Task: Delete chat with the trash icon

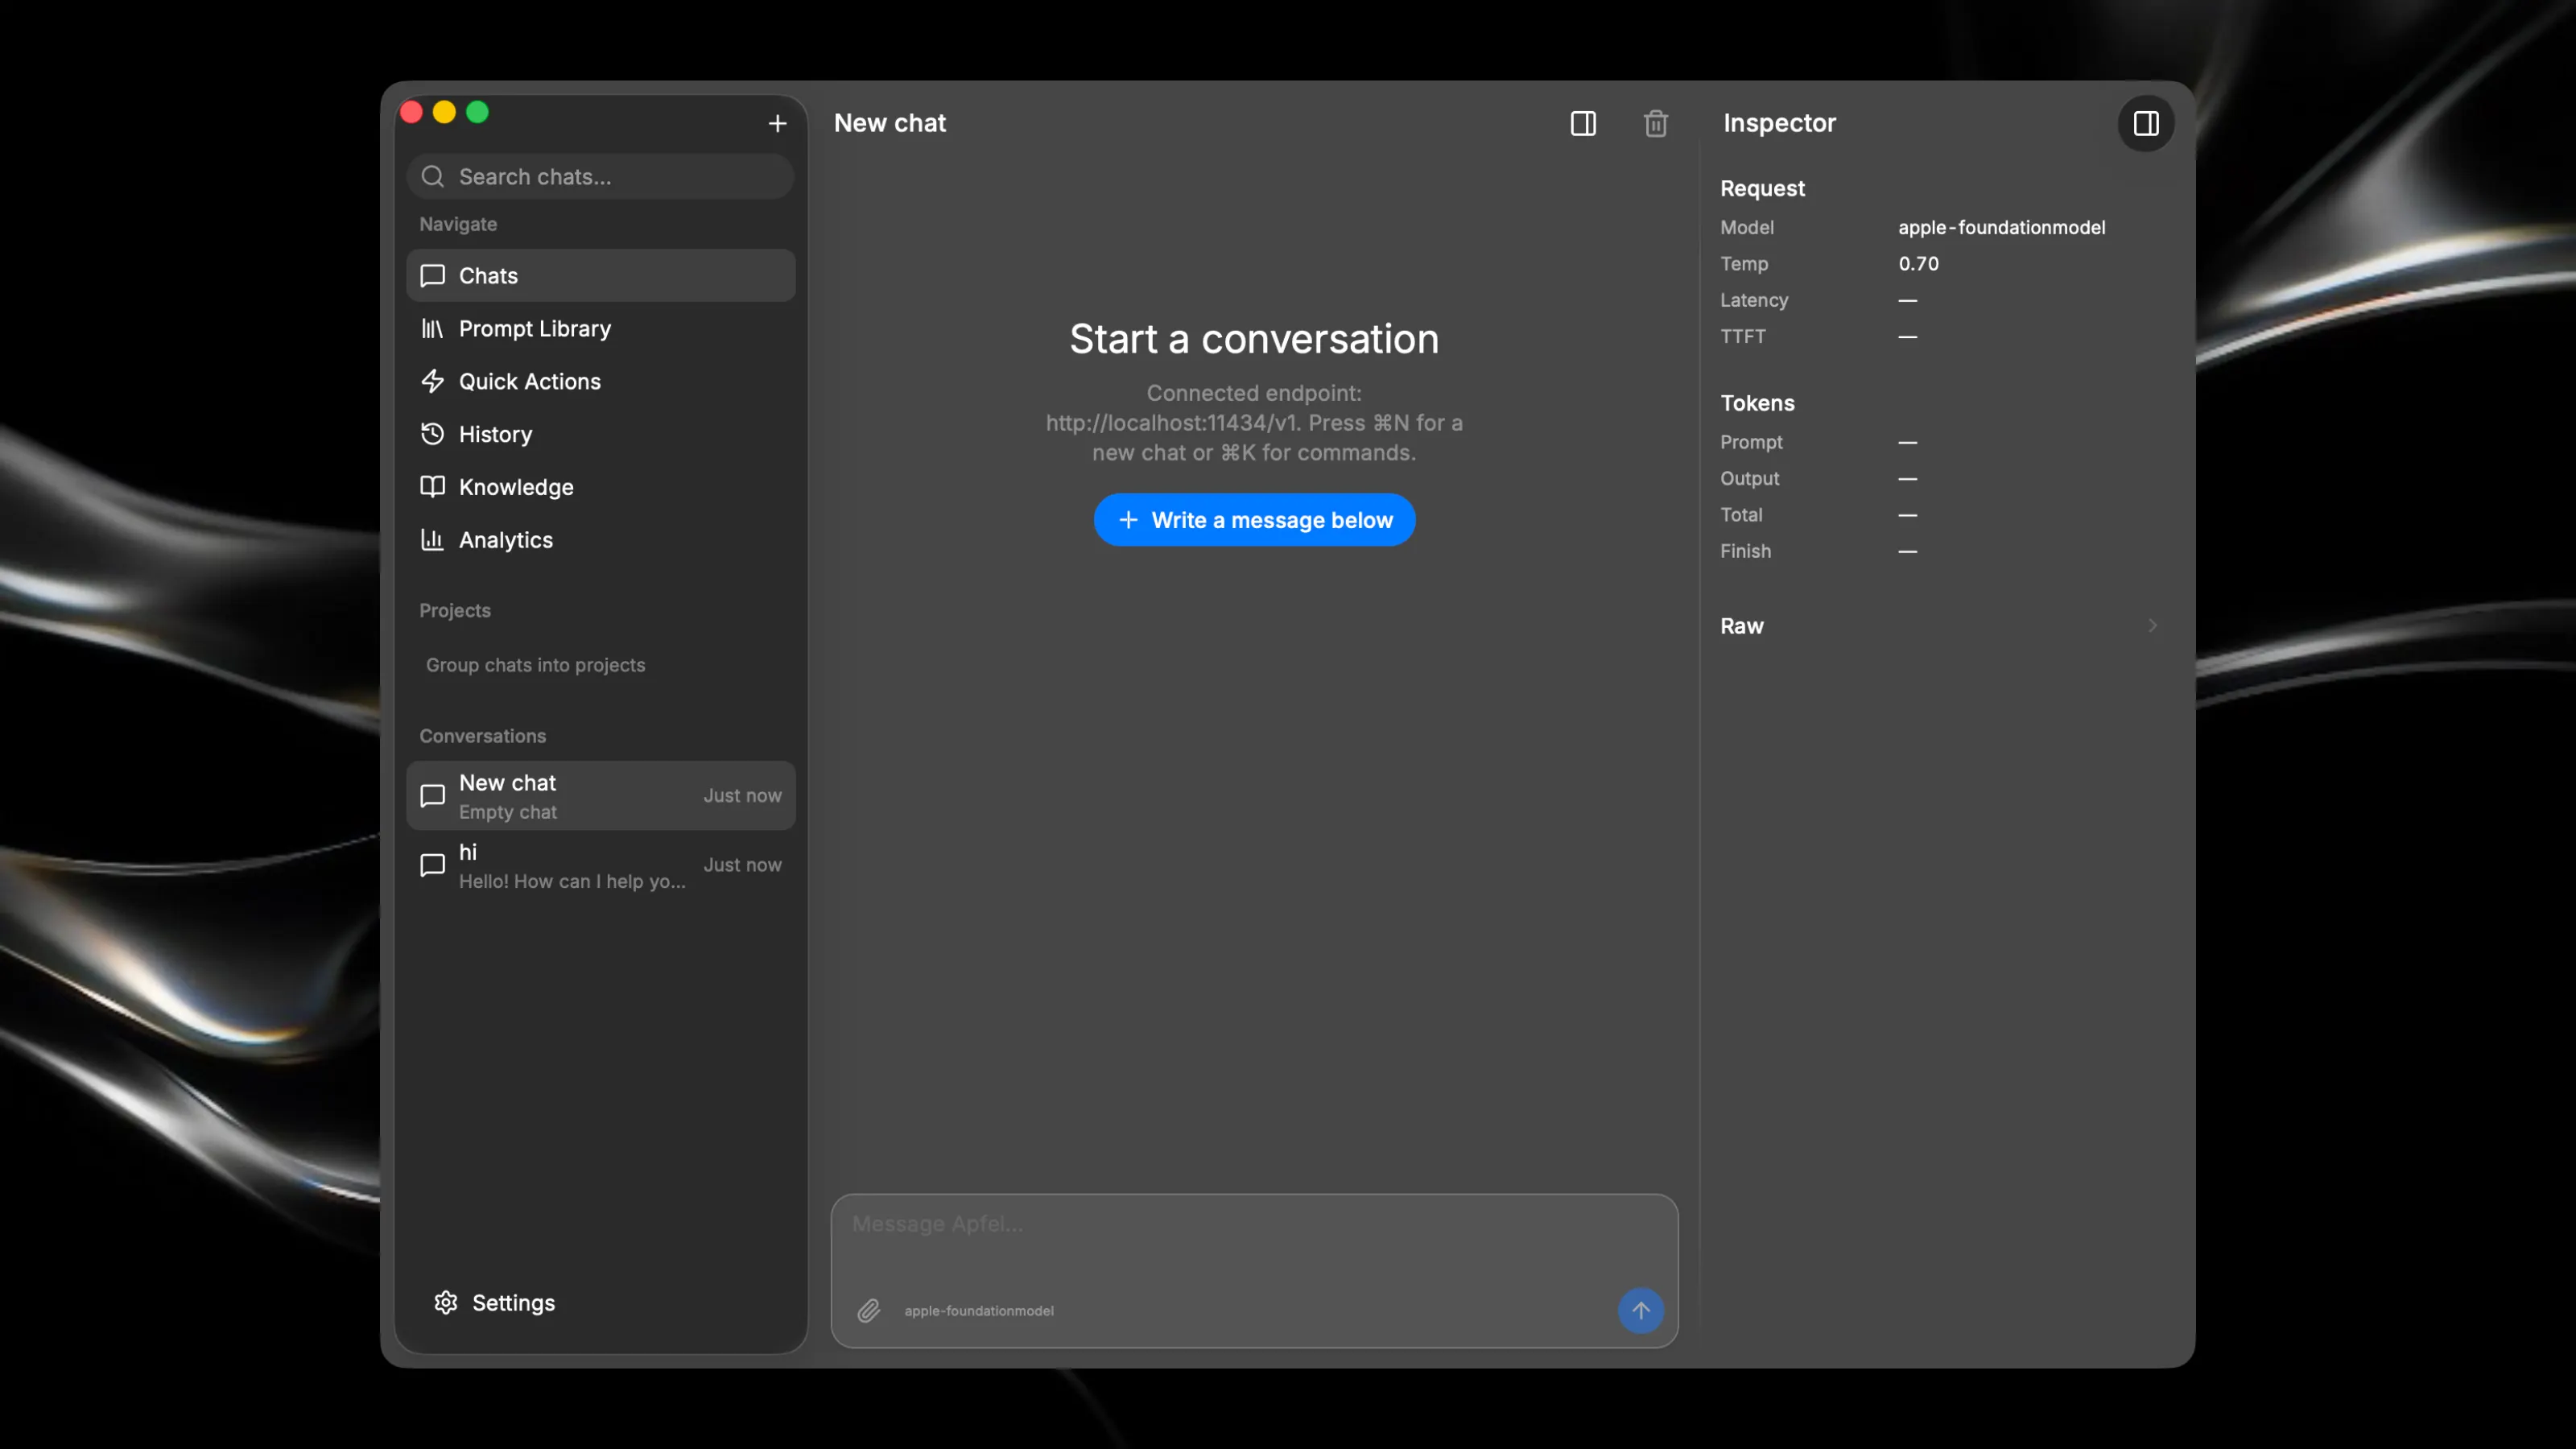Action: (x=1655, y=123)
